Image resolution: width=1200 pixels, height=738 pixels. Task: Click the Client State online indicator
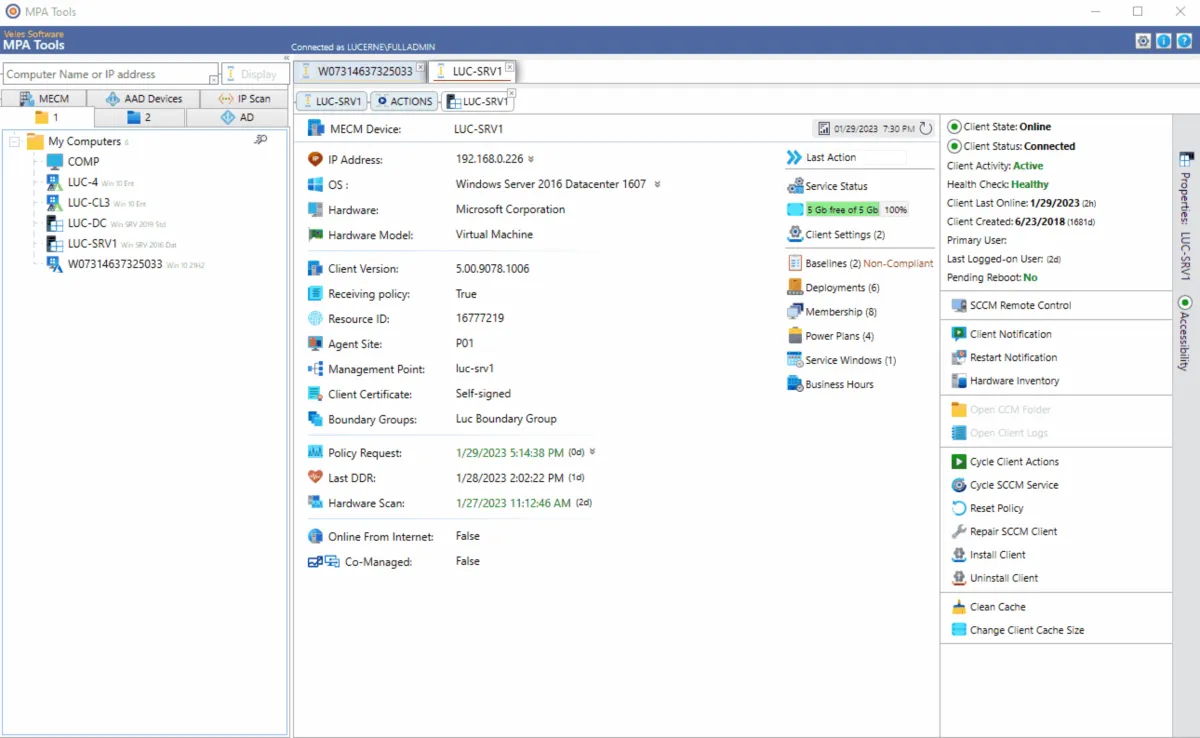(953, 127)
